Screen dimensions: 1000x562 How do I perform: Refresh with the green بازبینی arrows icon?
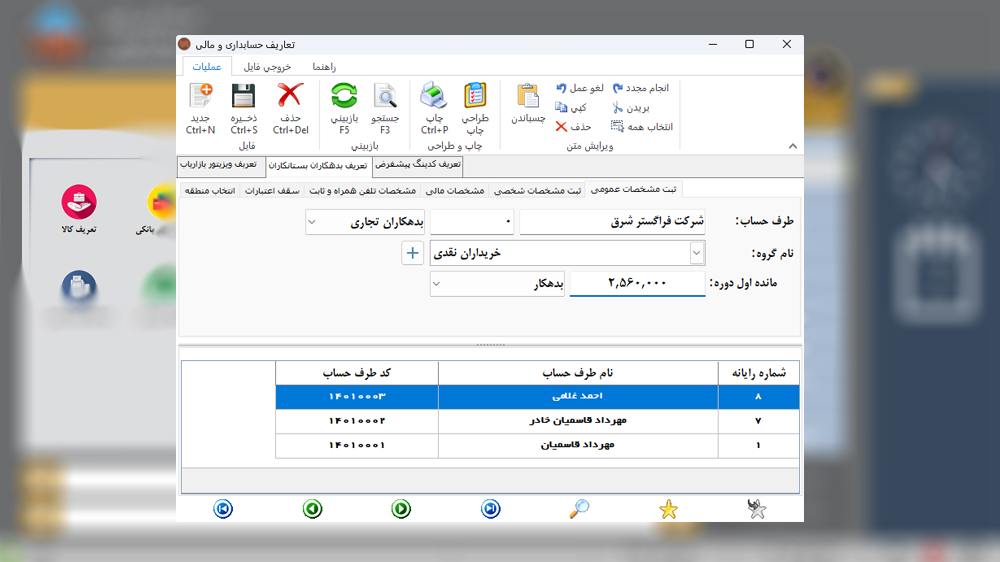(x=344, y=97)
